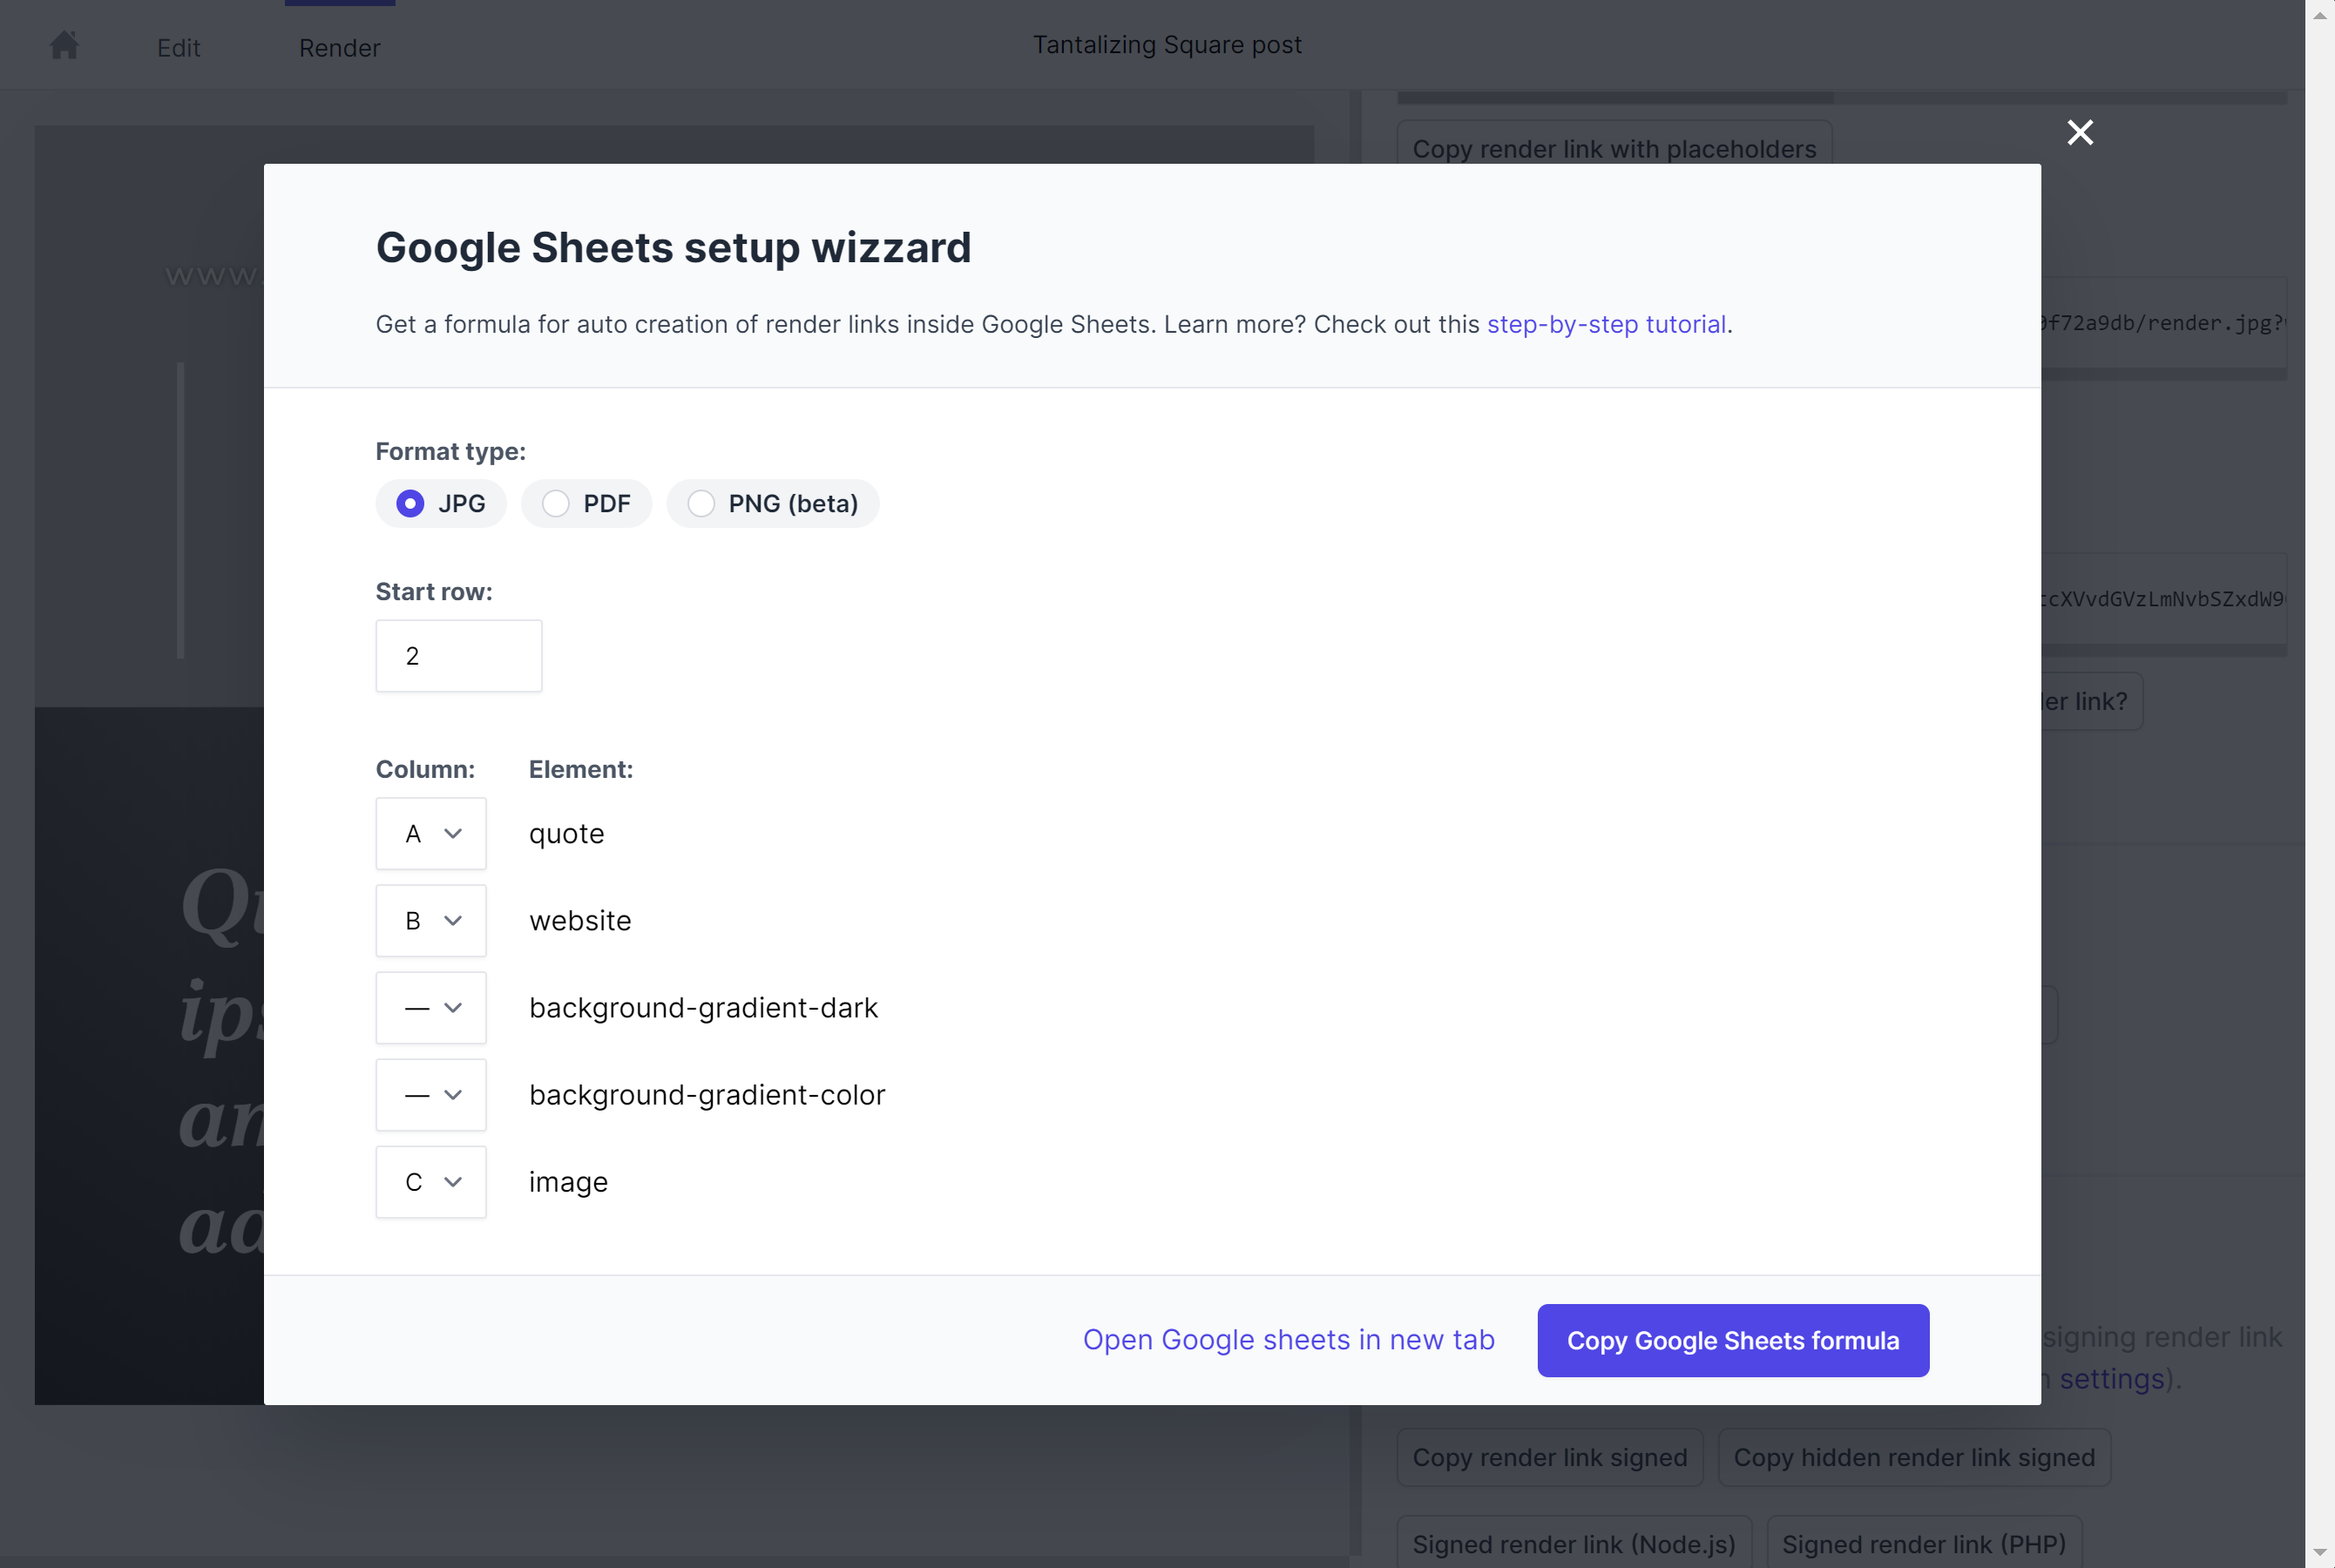Click the image element label

[x=568, y=1182]
